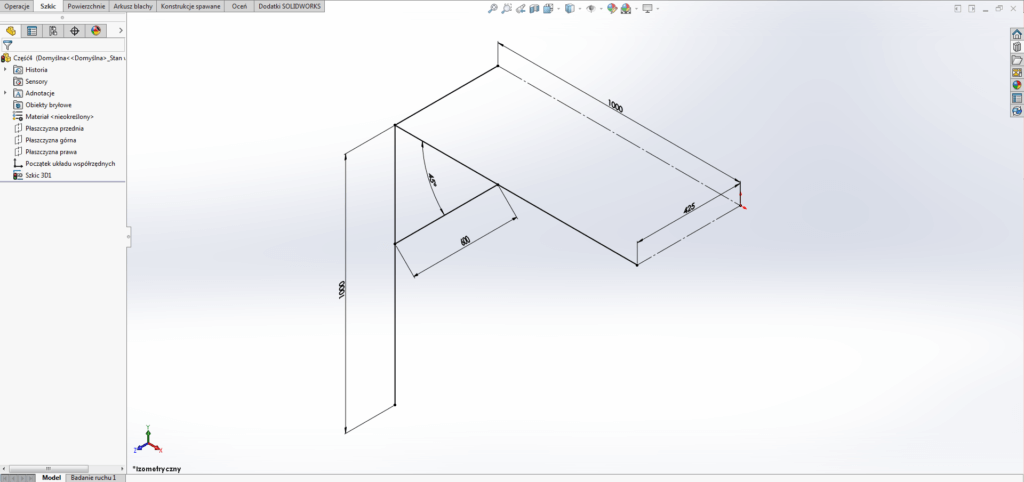Switch to the Dodatki SOLIDWORKS tab
The height and width of the screenshot is (482, 1024).
[289, 6]
